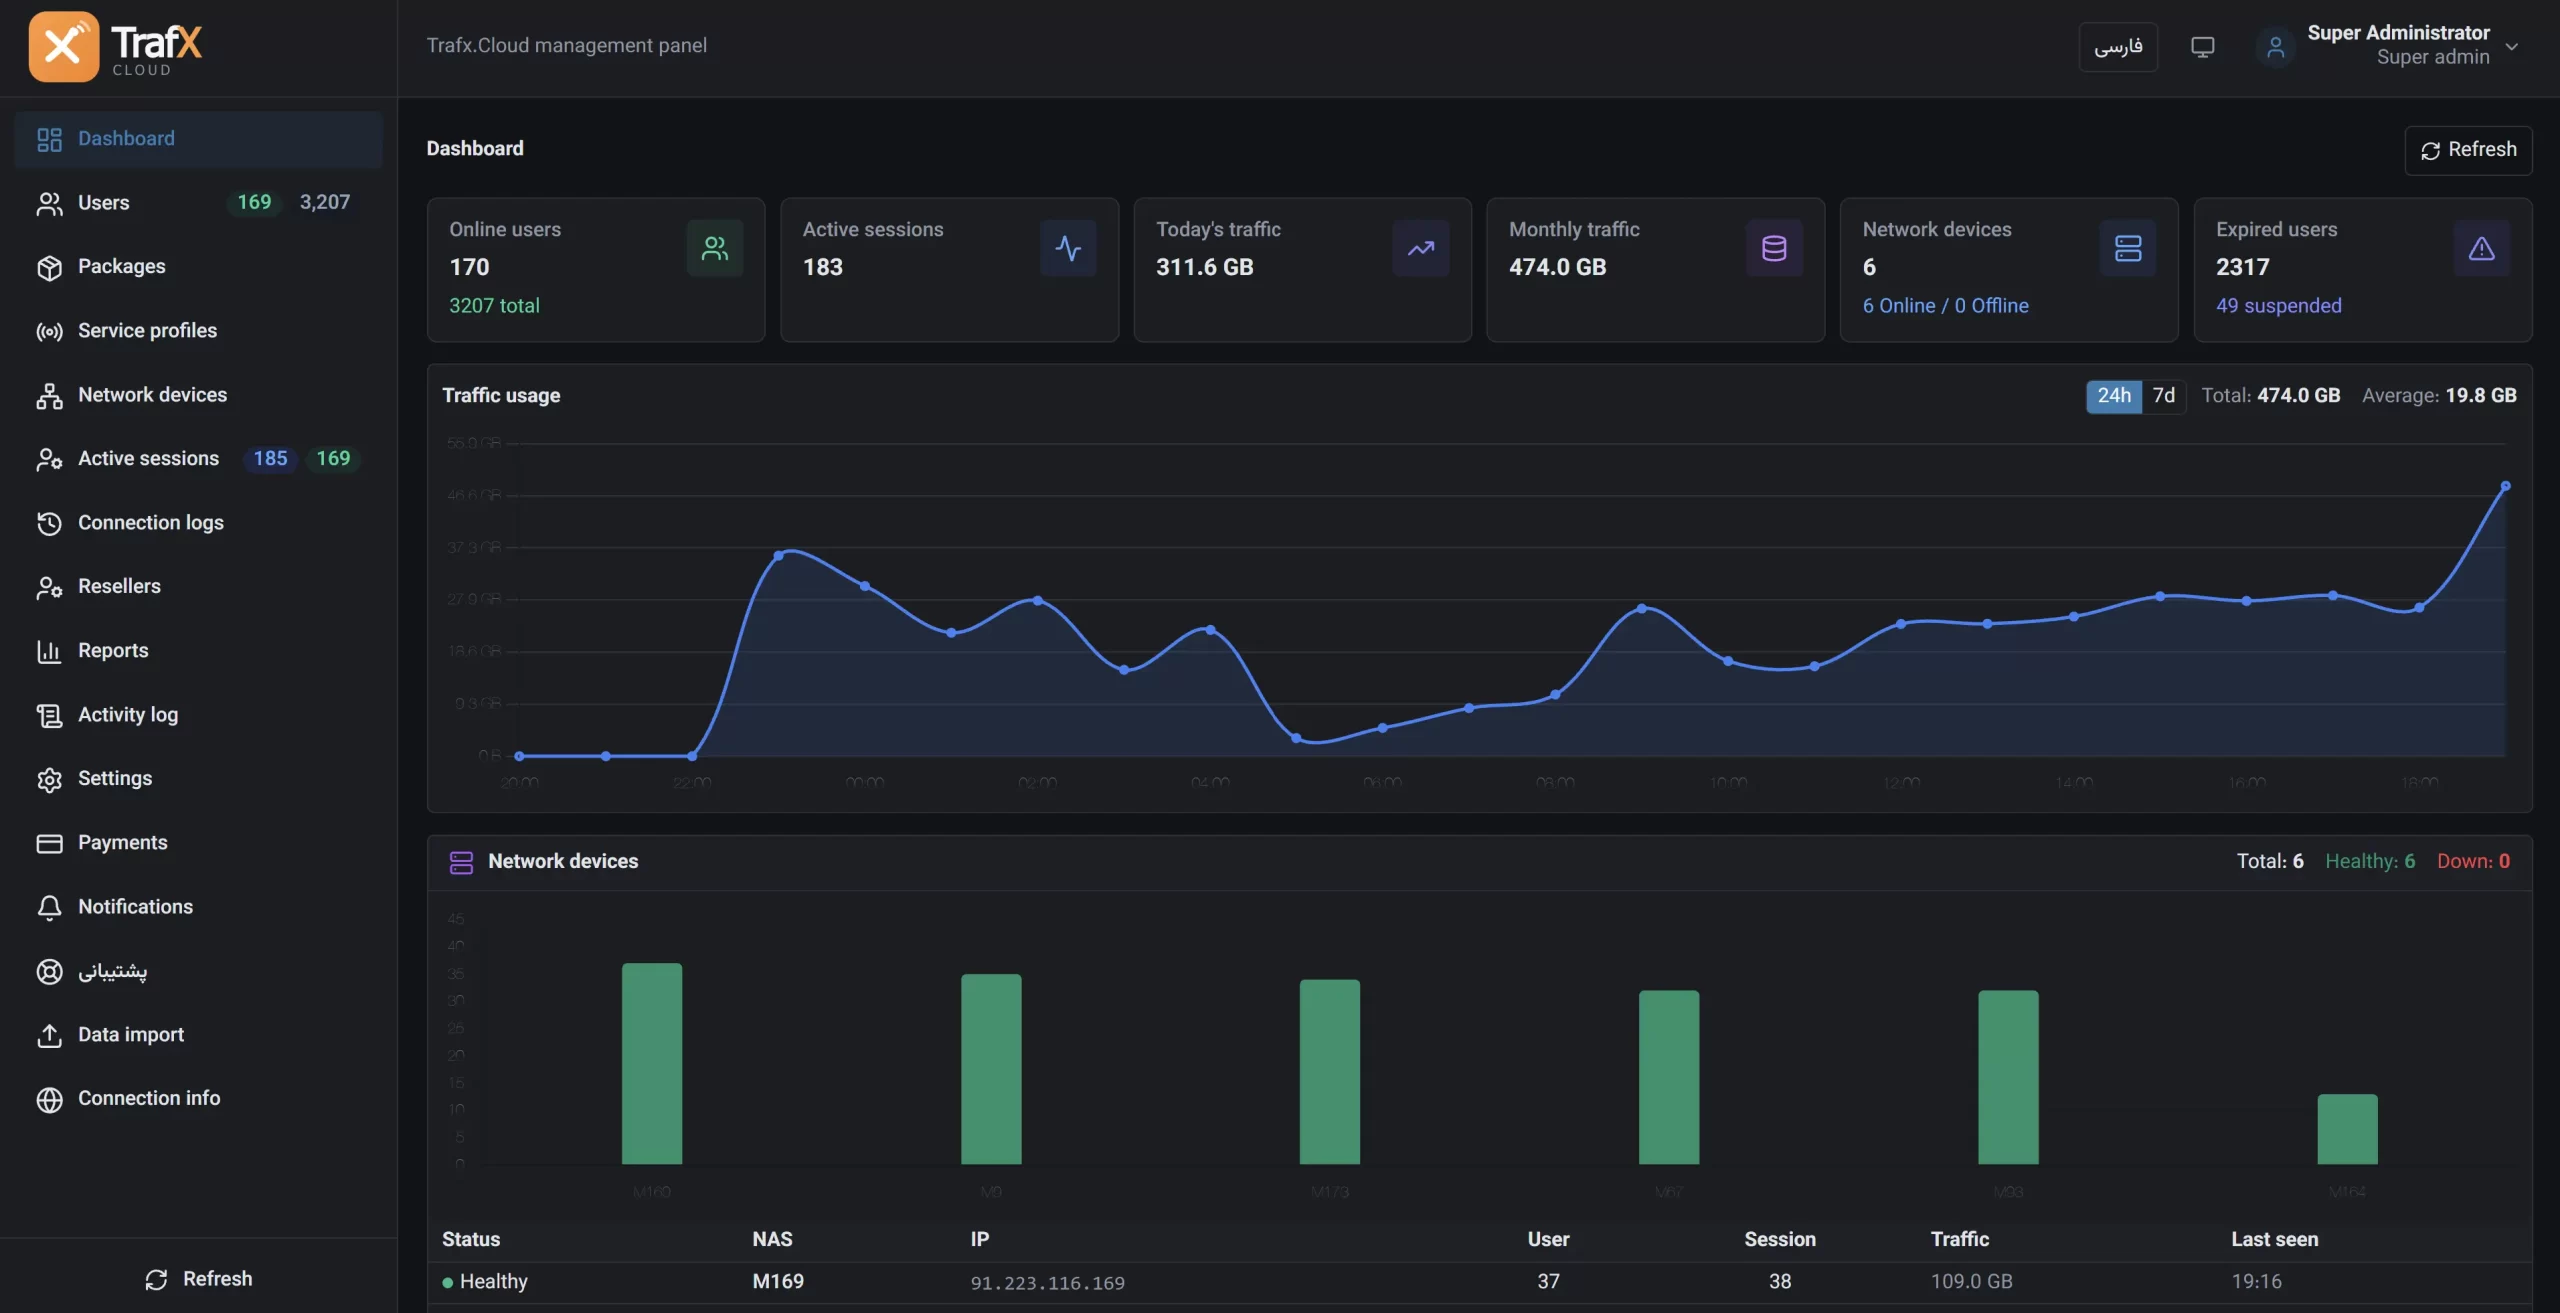Click the '3207 total' text under Online users

click(x=494, y=306)
